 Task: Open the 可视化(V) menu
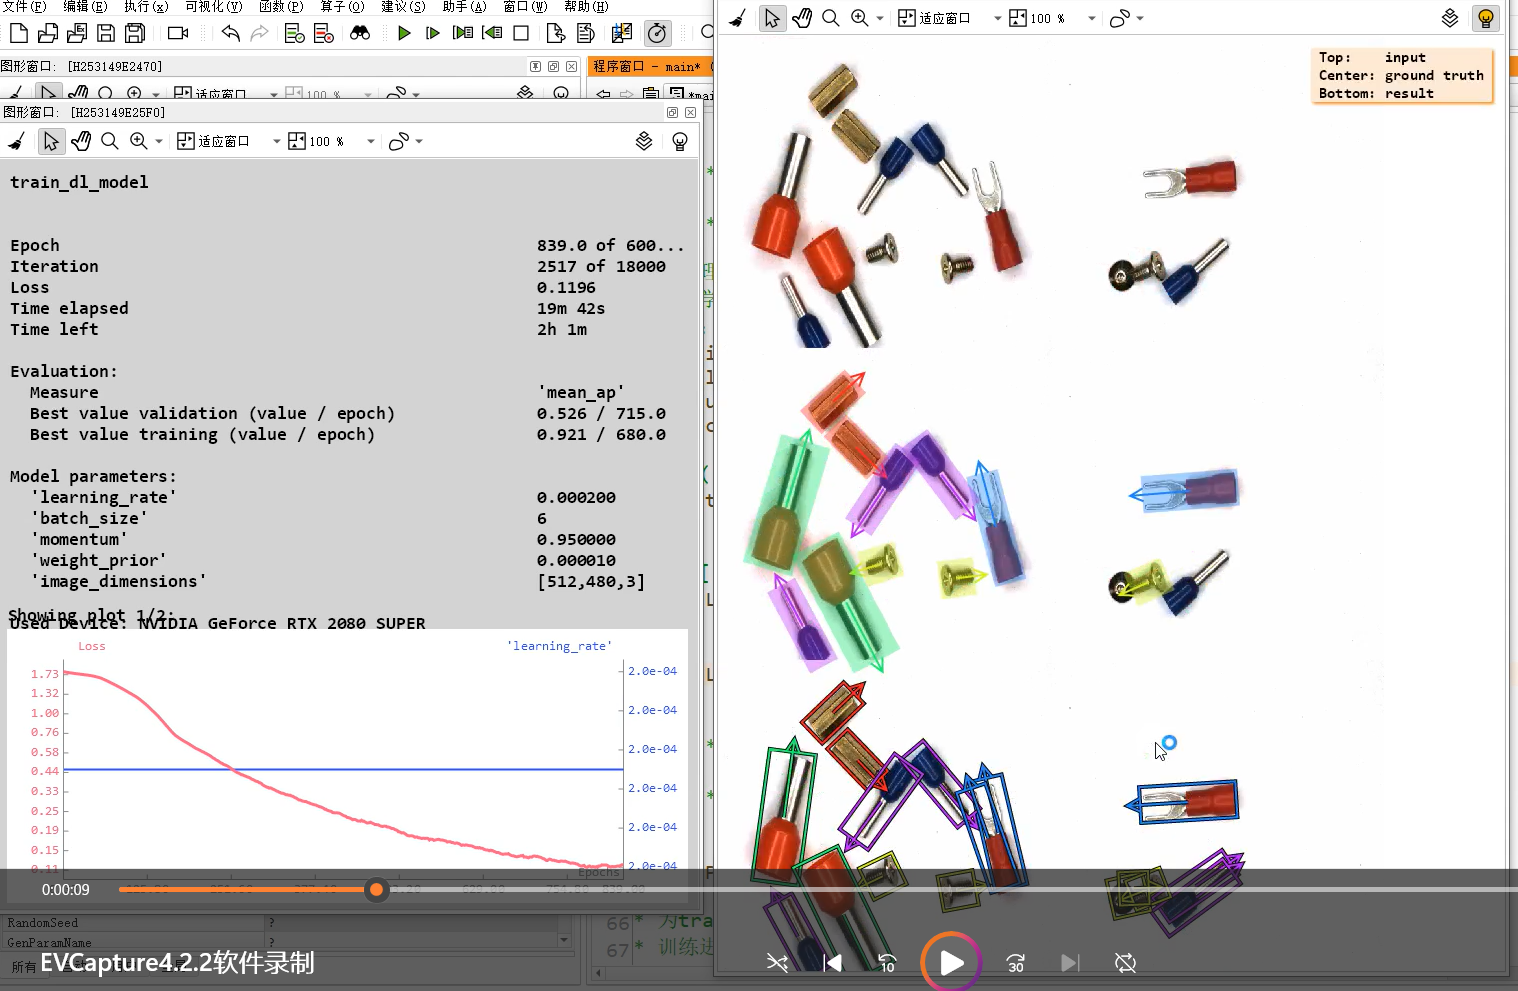[214, 6]
